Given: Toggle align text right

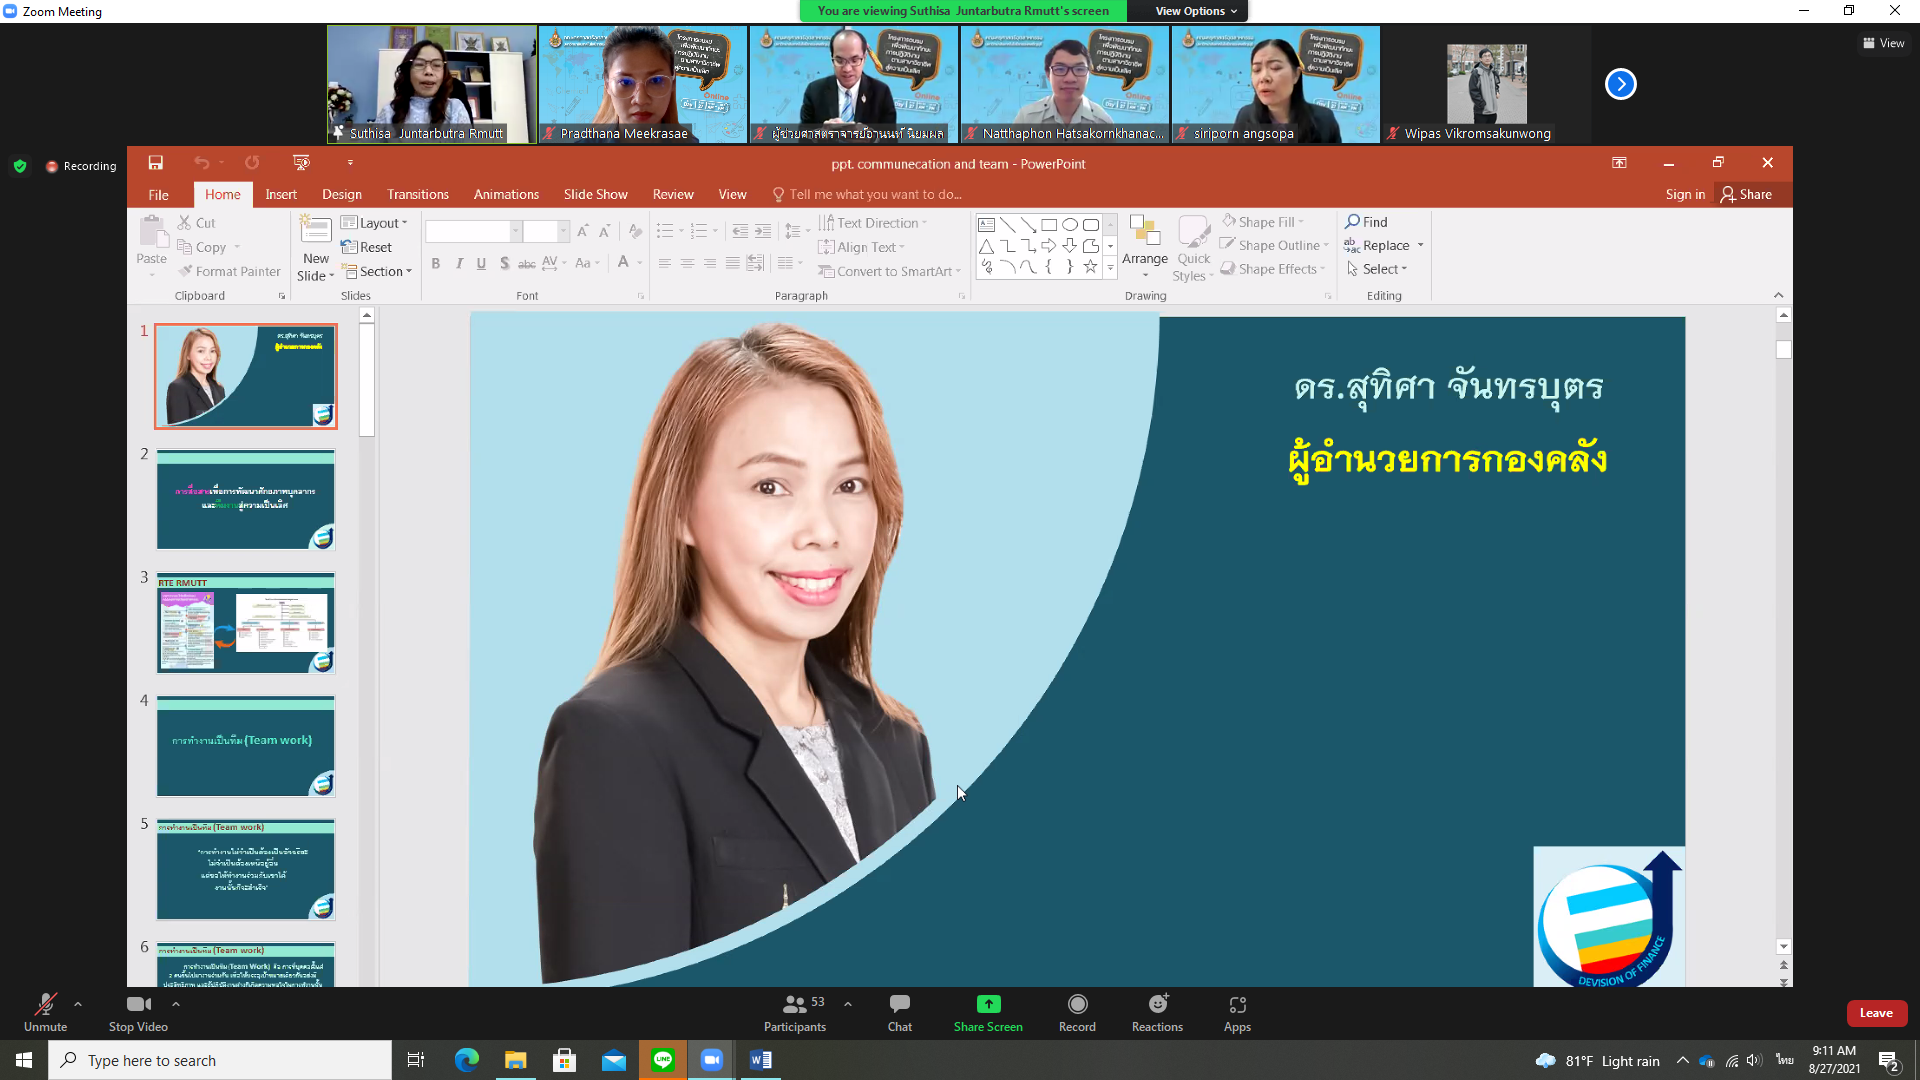Looking at the screenshot, I should click(x=710, y=263).
